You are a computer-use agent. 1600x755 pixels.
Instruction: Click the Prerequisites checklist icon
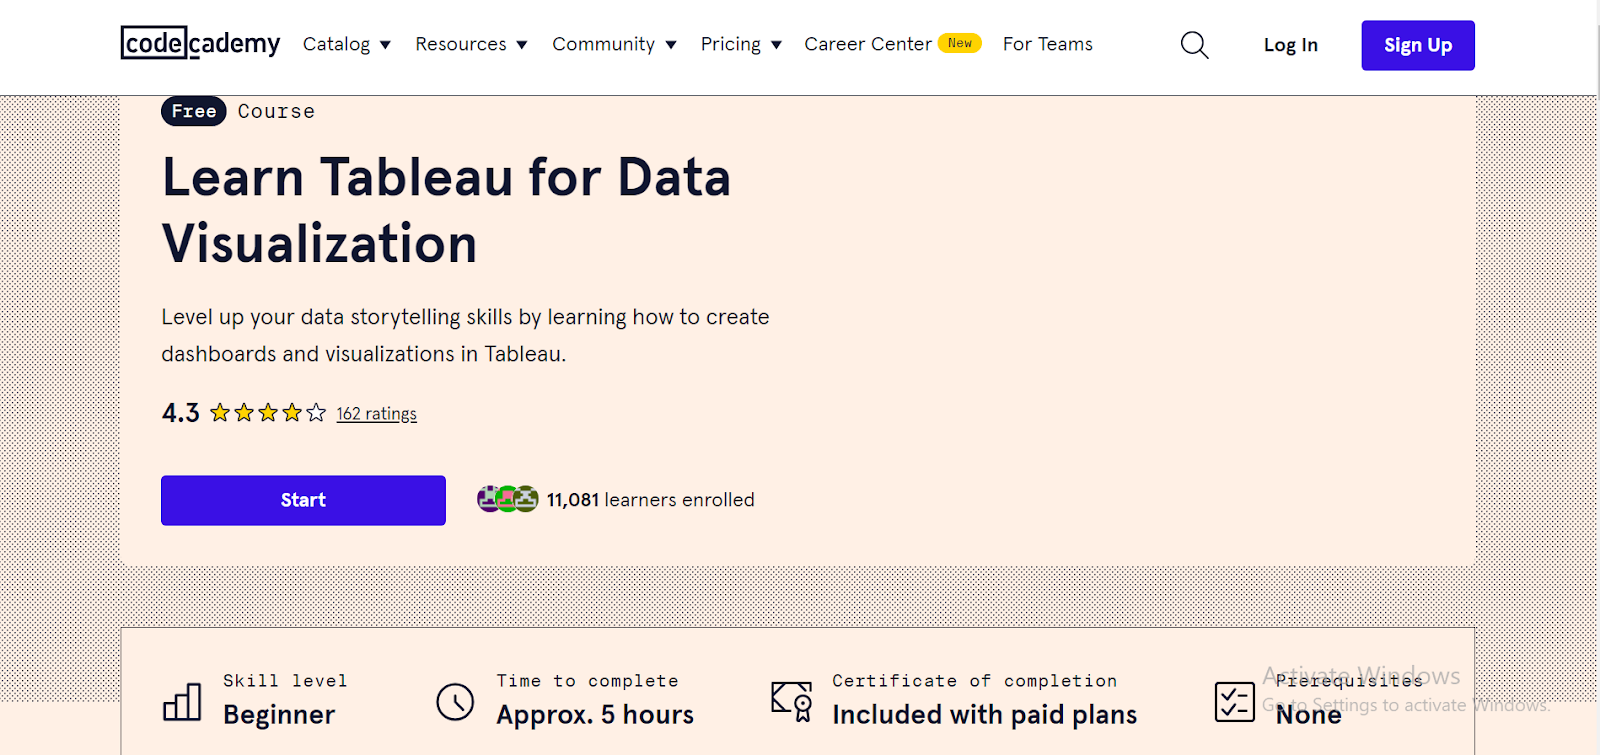coord(1234,701)
